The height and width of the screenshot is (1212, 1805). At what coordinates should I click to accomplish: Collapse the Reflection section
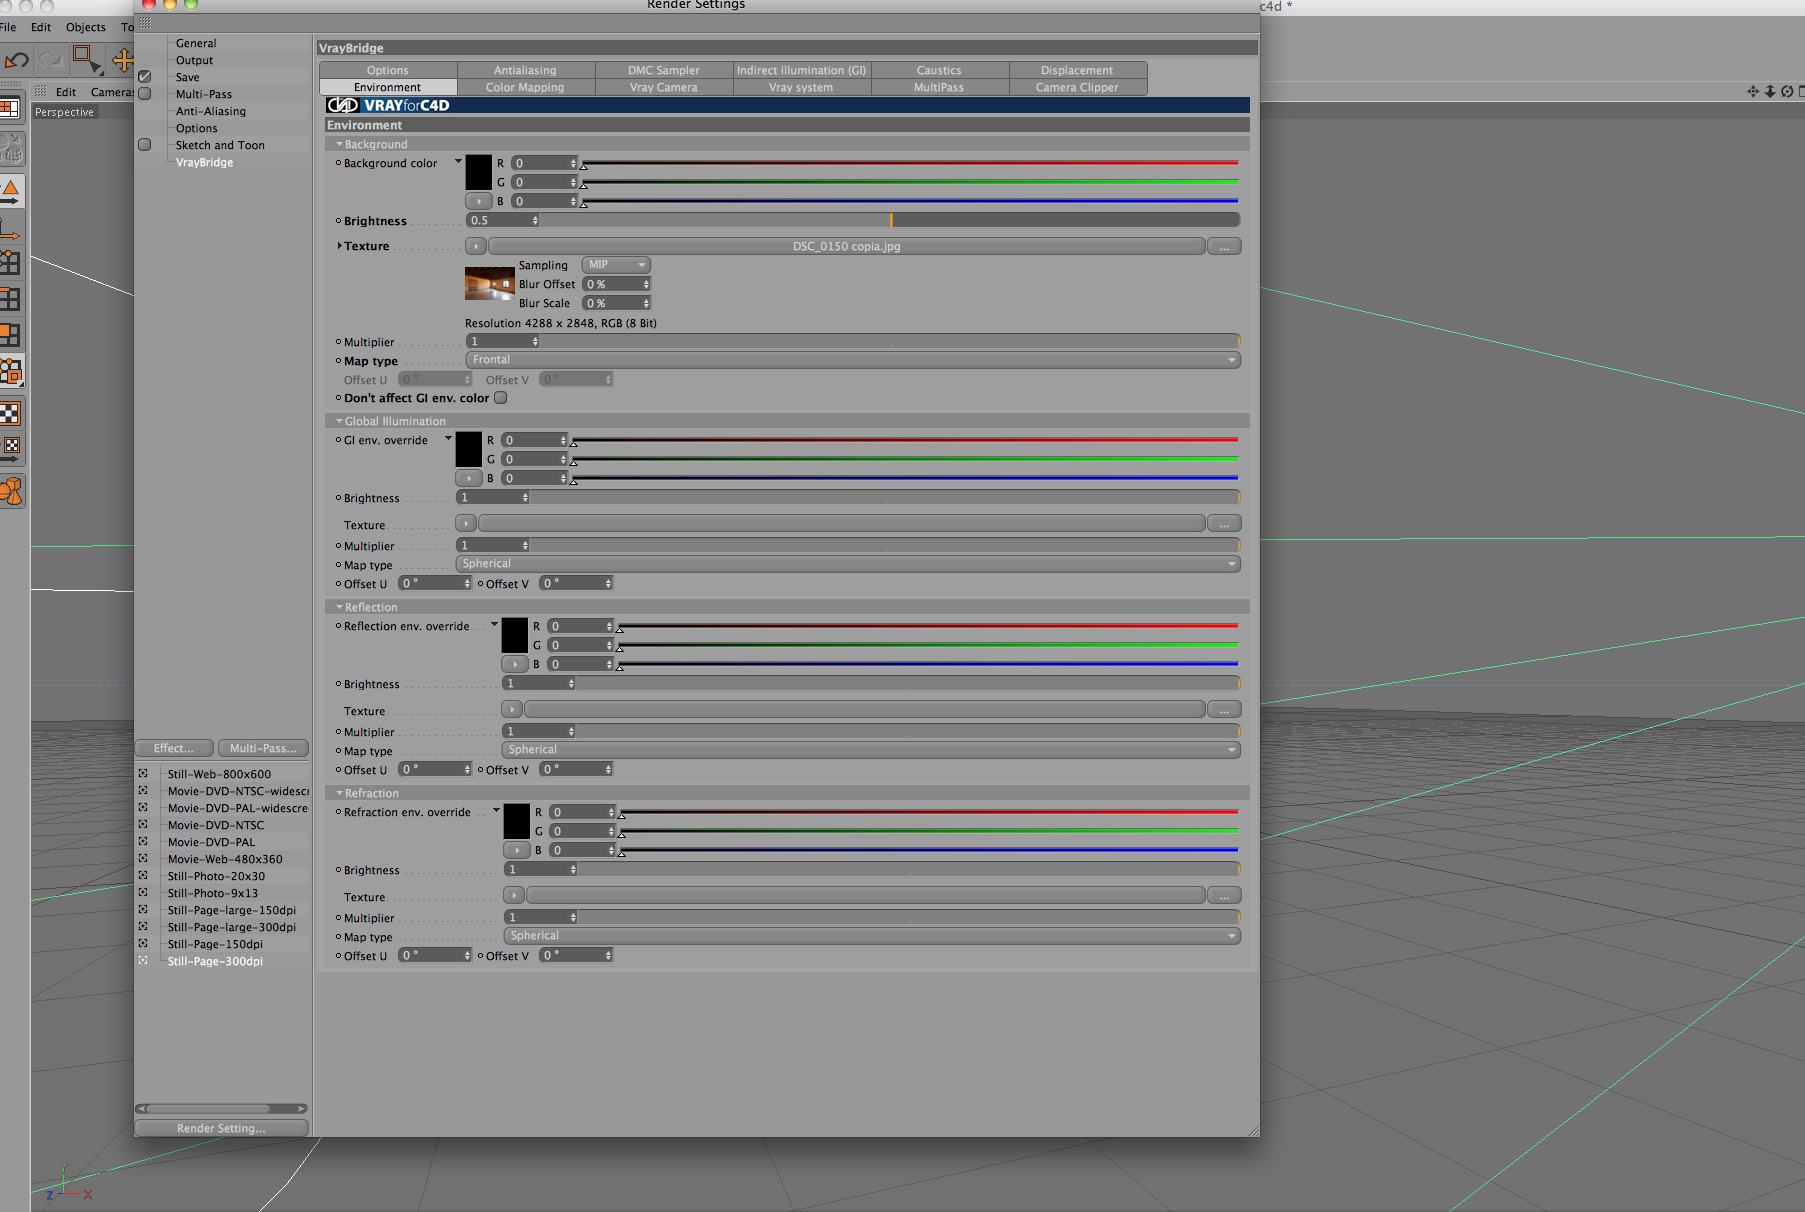339,607
